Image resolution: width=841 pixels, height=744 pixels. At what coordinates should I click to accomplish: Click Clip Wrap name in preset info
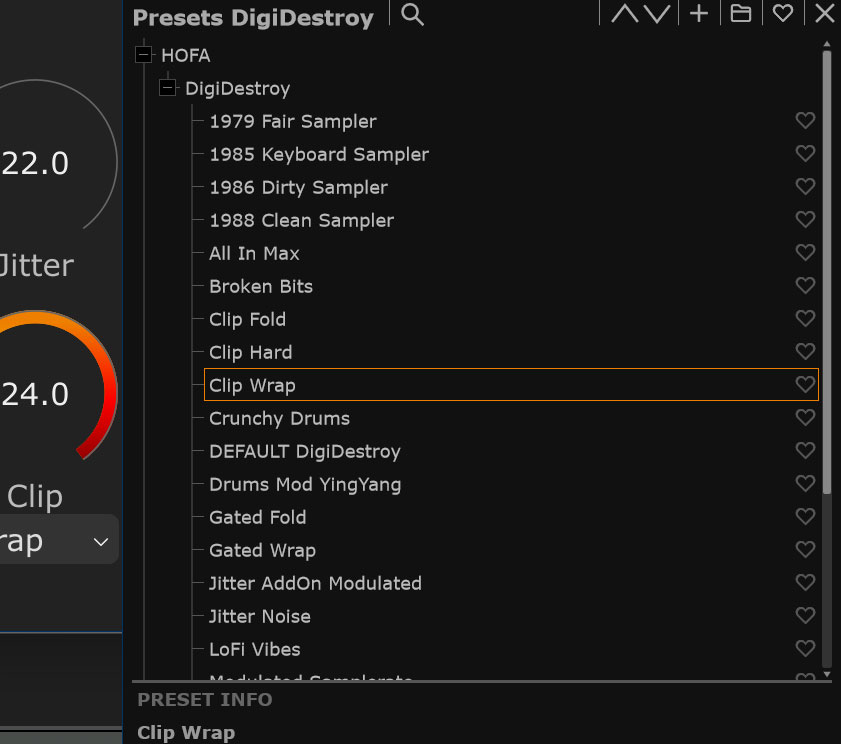[186, 733]
